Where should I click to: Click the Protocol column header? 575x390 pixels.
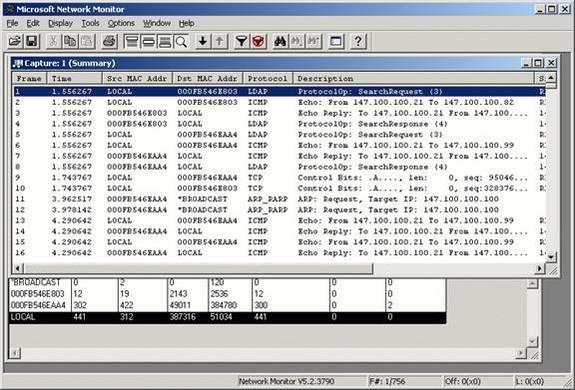point(268,78)
